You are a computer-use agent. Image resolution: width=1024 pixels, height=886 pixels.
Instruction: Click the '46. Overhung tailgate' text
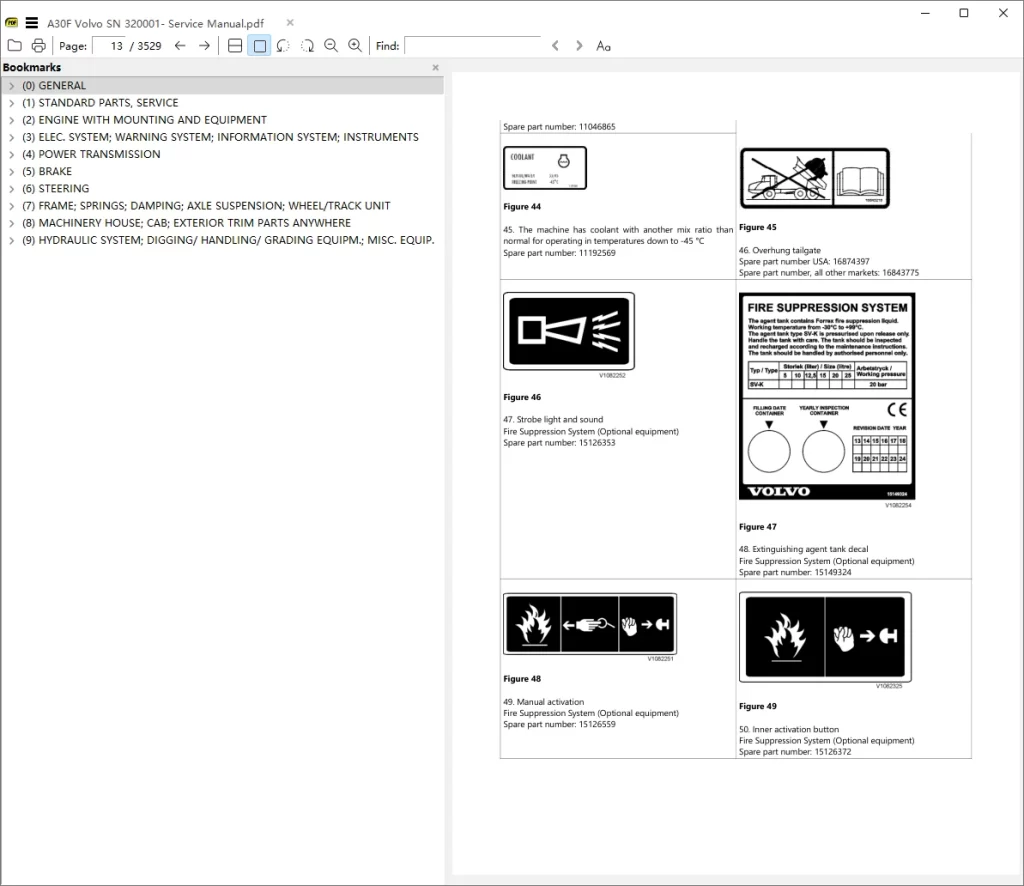click(x=780, y=250)
